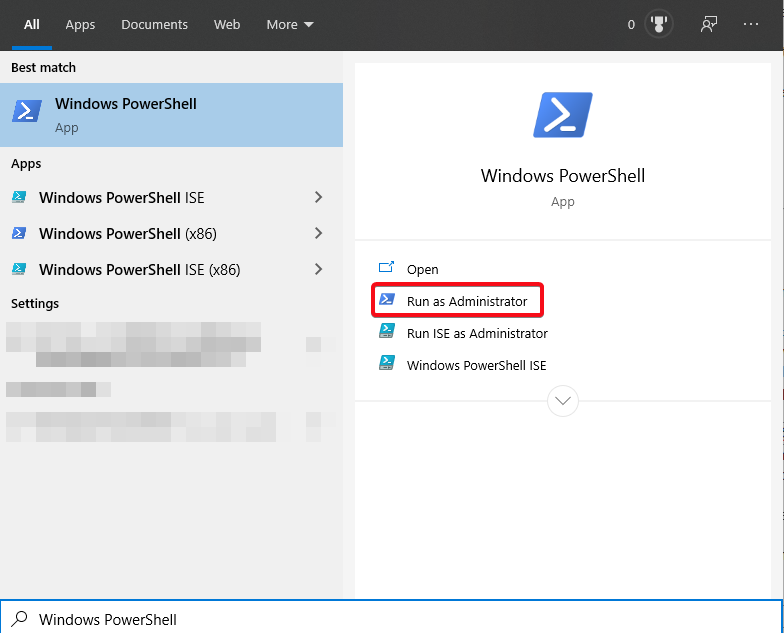Select Run ISE as Administrator

pyautogui.click(x=476, y=333)
